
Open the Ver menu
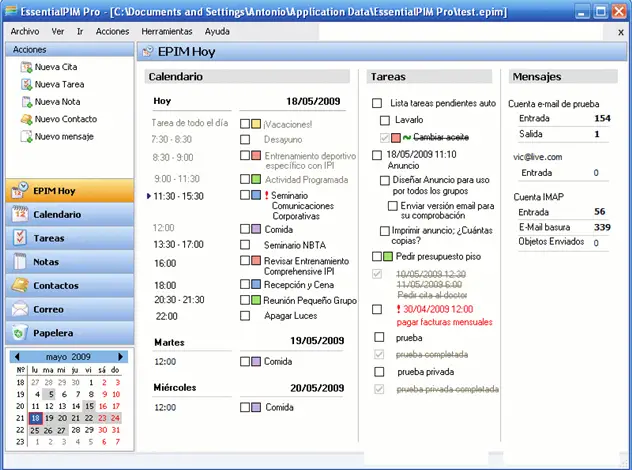[58, 31]
